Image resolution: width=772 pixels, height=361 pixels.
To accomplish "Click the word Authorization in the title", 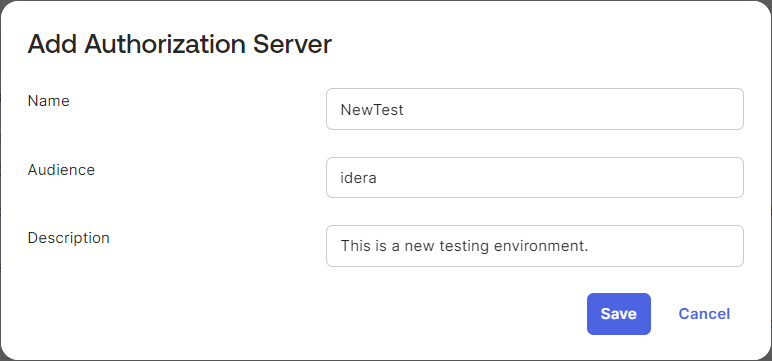I will pos(165,44).
